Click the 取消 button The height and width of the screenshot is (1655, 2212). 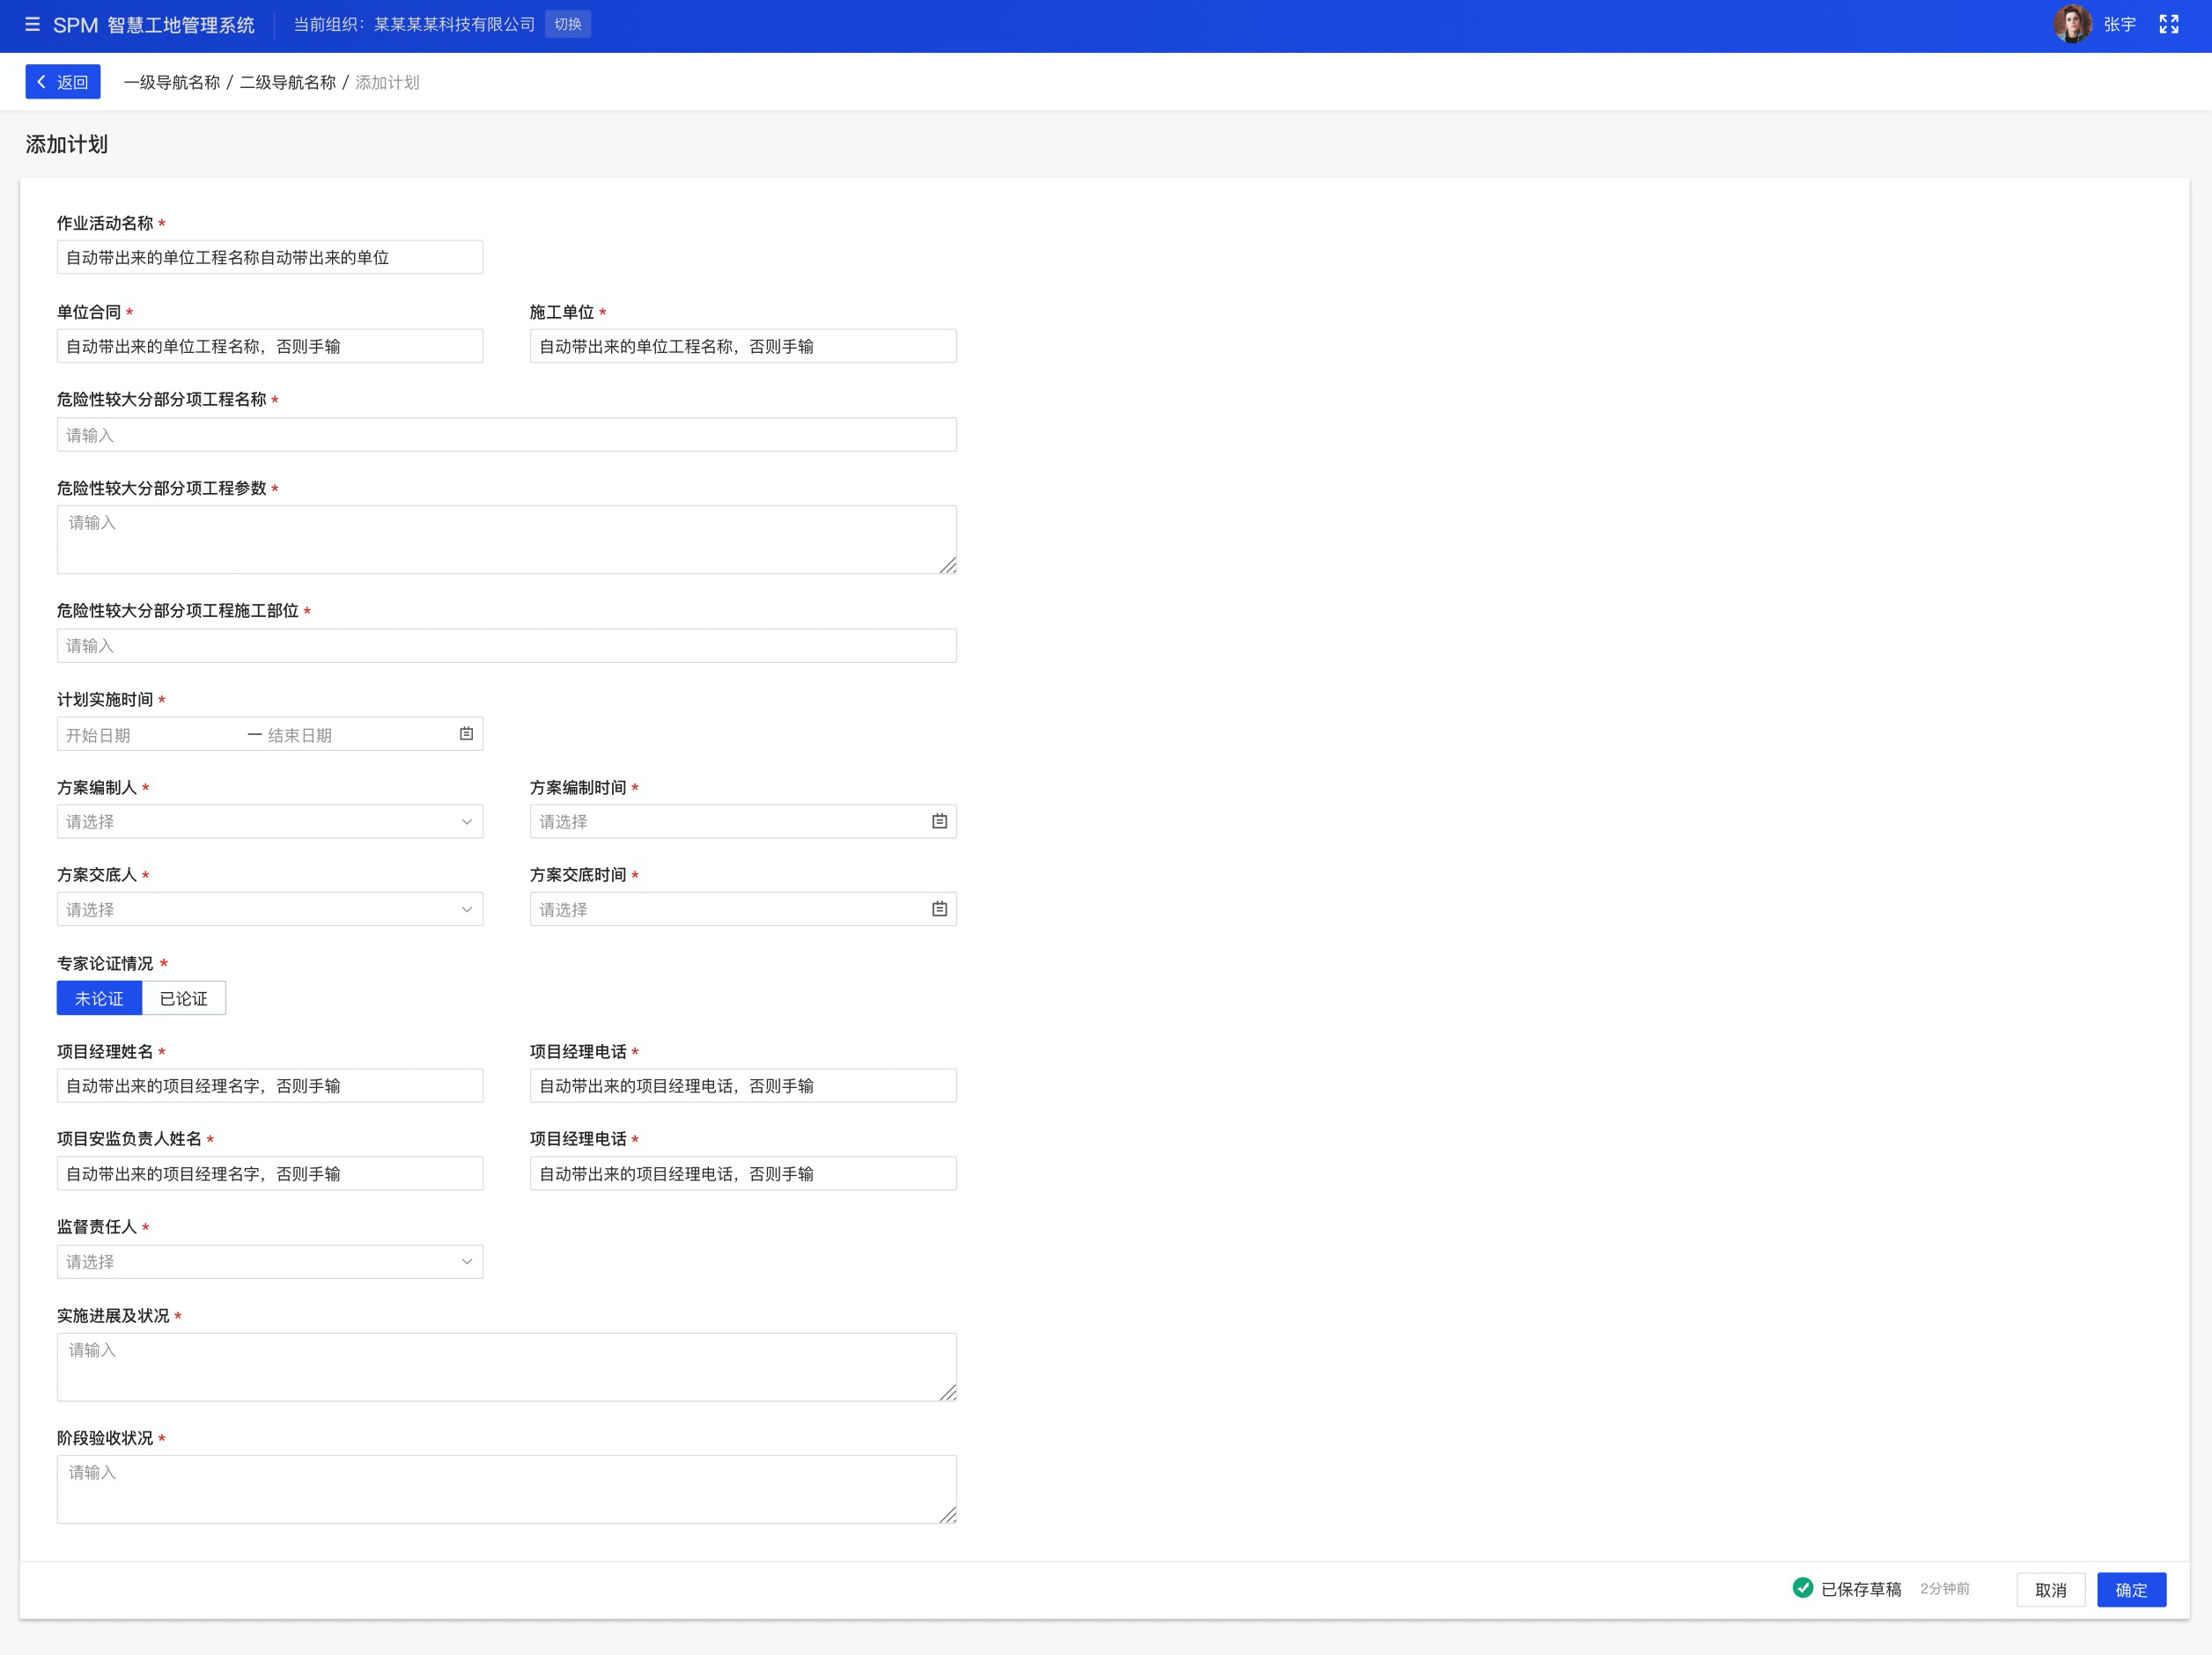(x=2050, y=1590)
